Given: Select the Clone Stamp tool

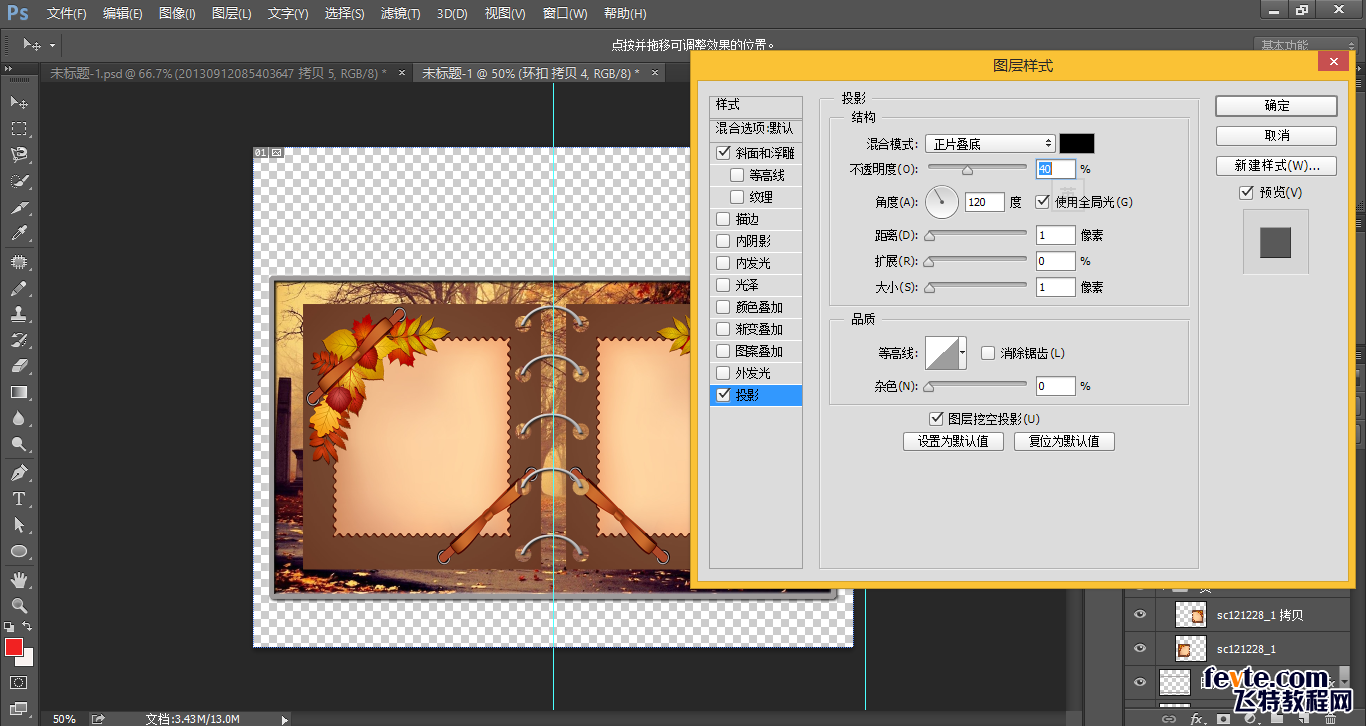Looking at the screenshot, I should [x=19, y=314].
